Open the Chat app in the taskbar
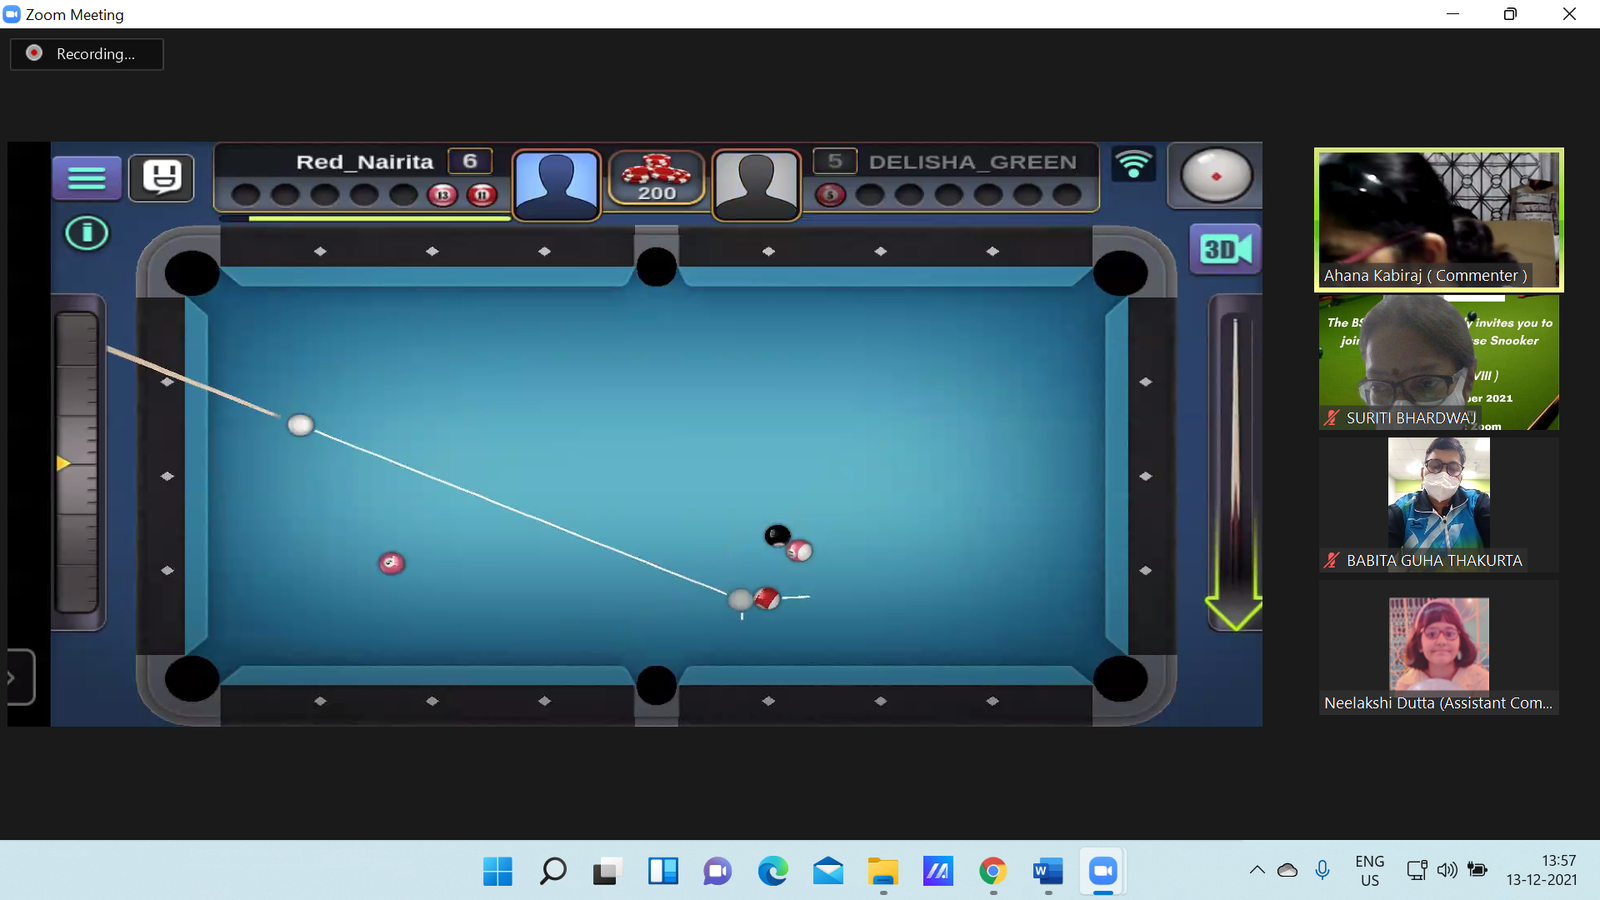 pyautogui.click(x=717, y=872)
